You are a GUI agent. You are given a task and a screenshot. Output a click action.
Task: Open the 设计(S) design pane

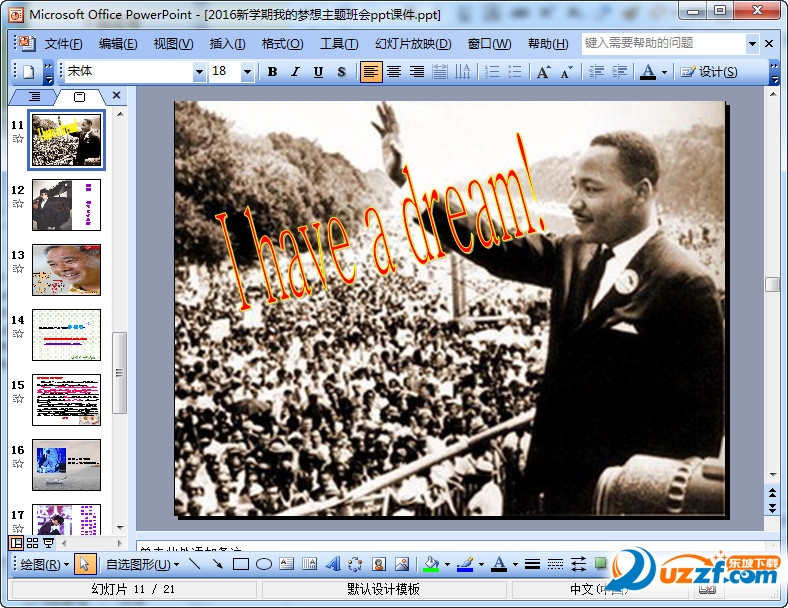pos(709,72)
